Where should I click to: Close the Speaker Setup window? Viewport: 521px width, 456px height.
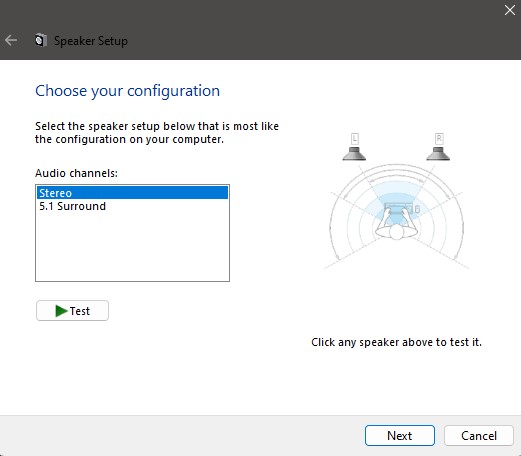[510, 10]
